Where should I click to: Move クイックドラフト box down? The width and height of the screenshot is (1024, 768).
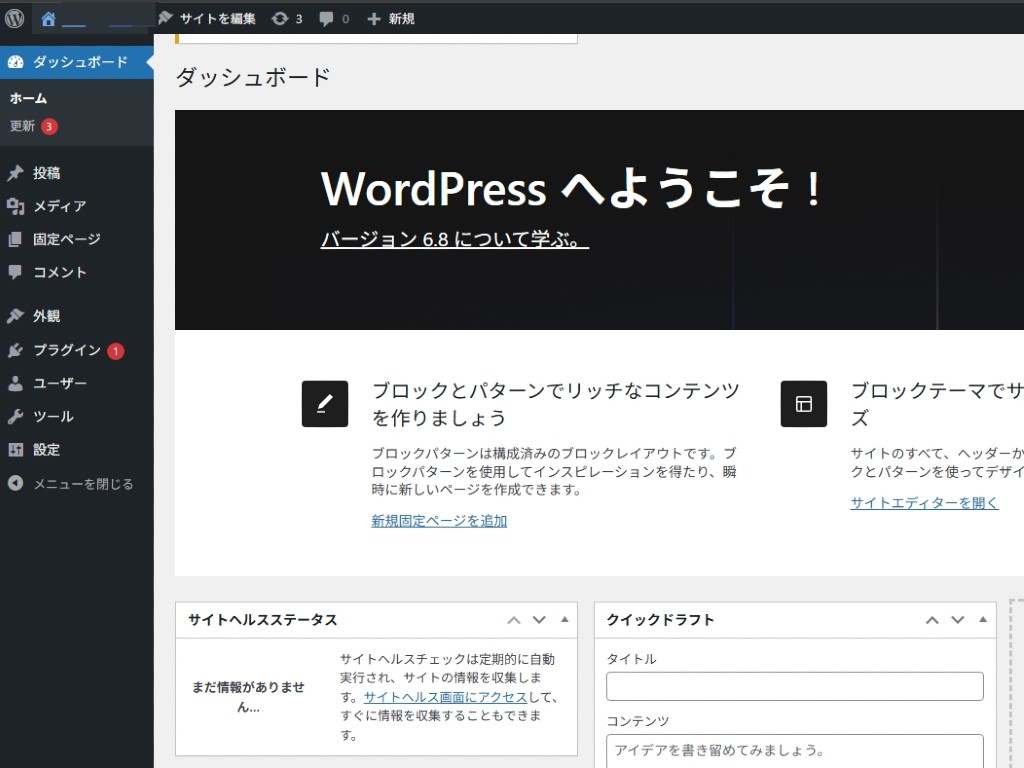click(x=957, y=620)
